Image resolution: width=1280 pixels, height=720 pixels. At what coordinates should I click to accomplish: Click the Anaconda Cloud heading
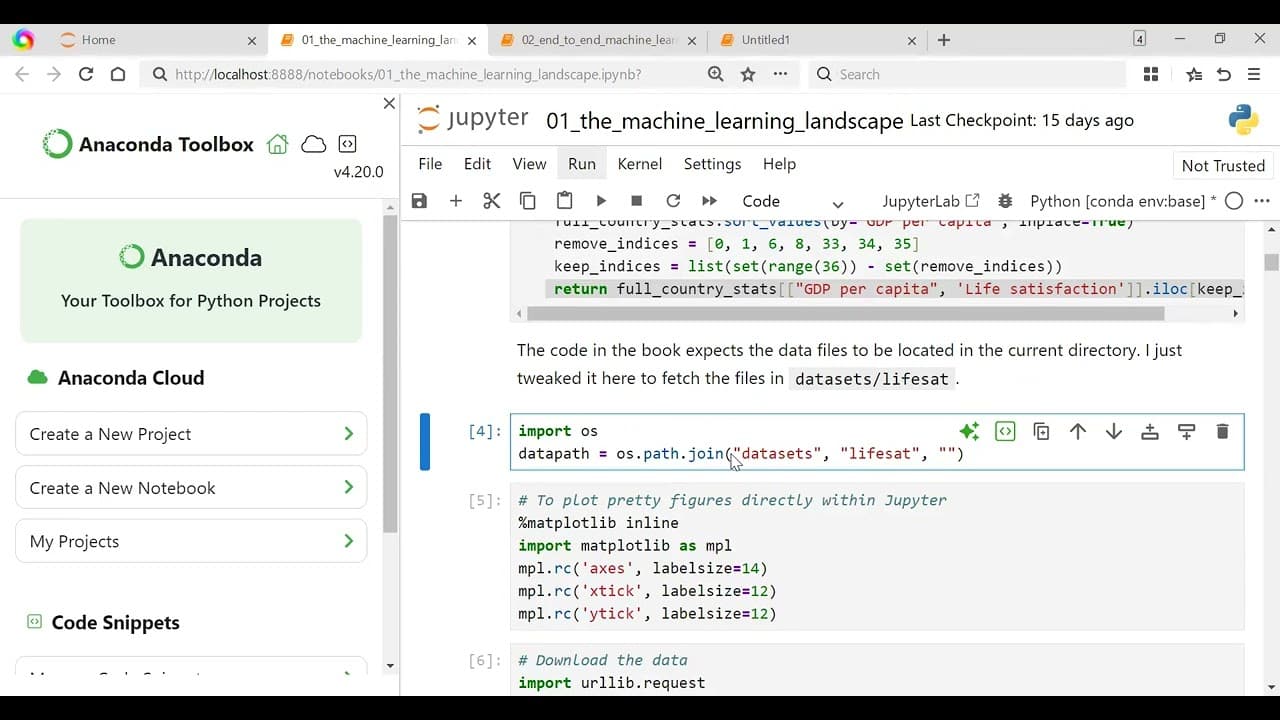[x=131, y=378]
